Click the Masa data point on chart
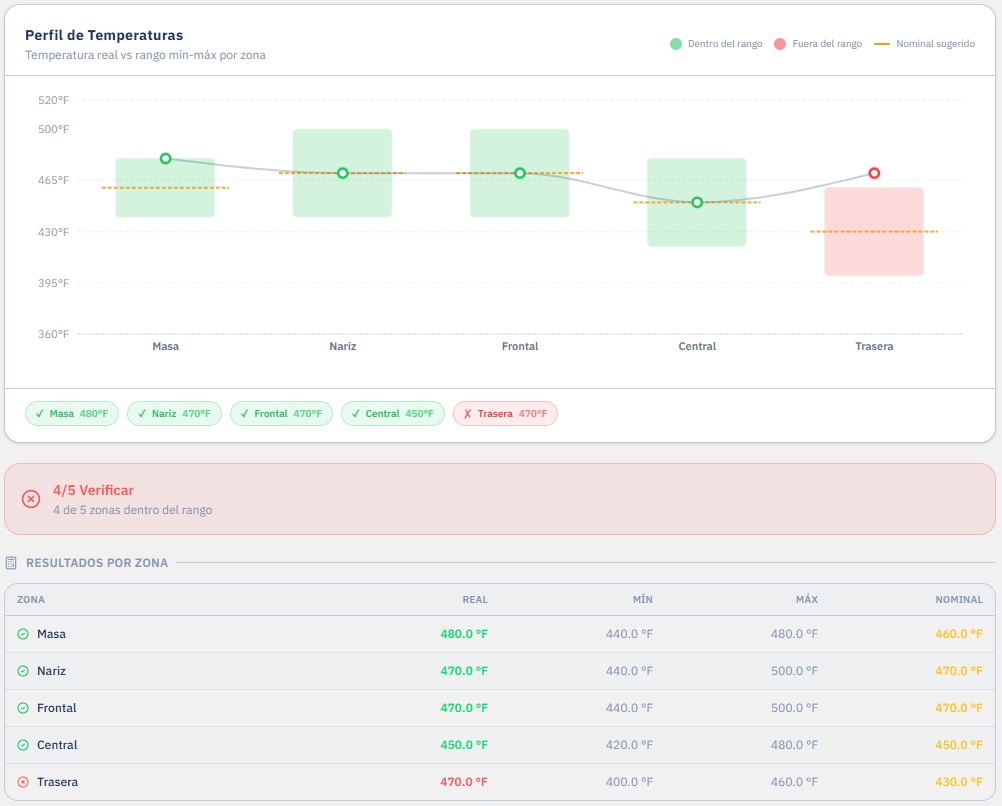 click(166, 159)
